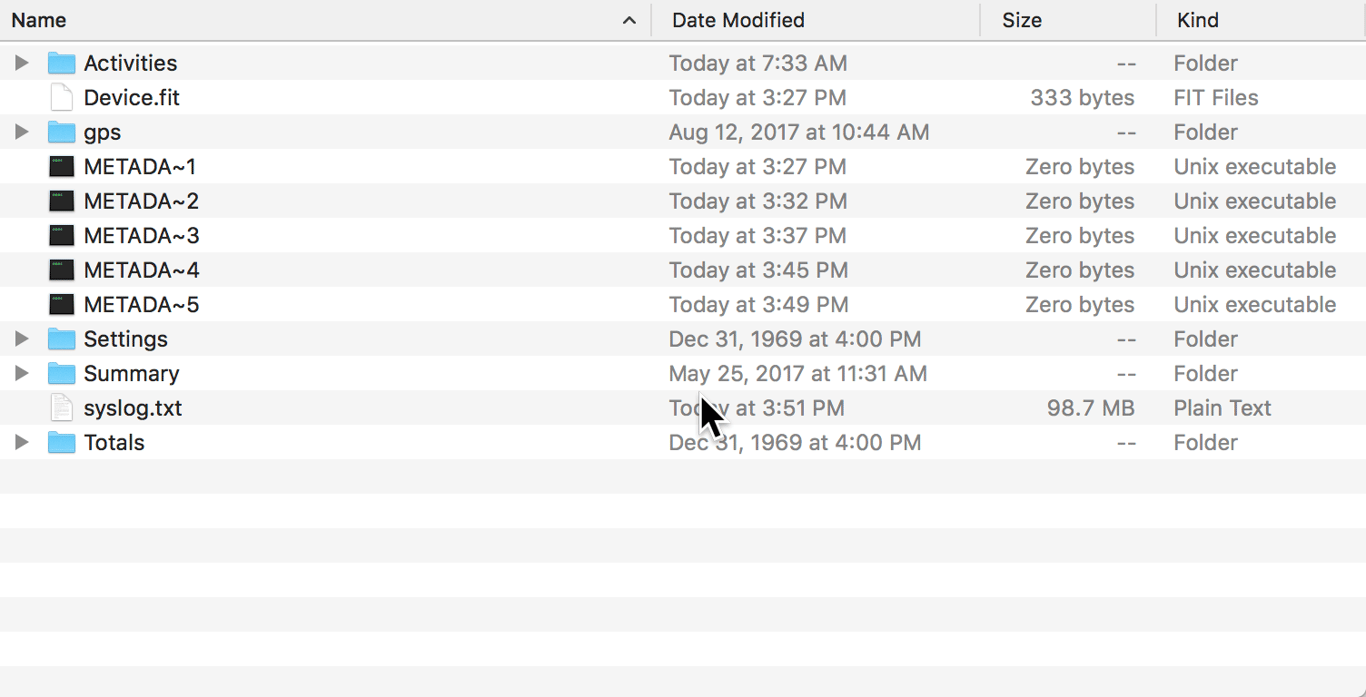Click the Settings folder icon
Screen dimensions: 1366x697
(x=62, y=339)
